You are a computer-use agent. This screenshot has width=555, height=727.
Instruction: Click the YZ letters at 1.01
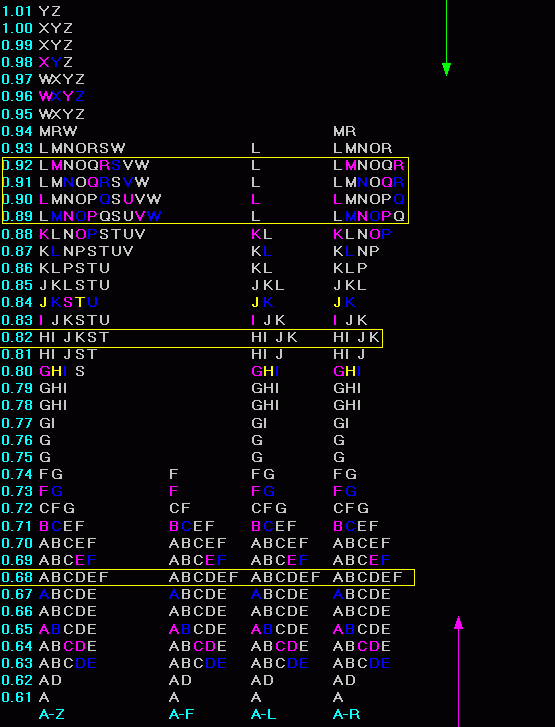point(50,11)
